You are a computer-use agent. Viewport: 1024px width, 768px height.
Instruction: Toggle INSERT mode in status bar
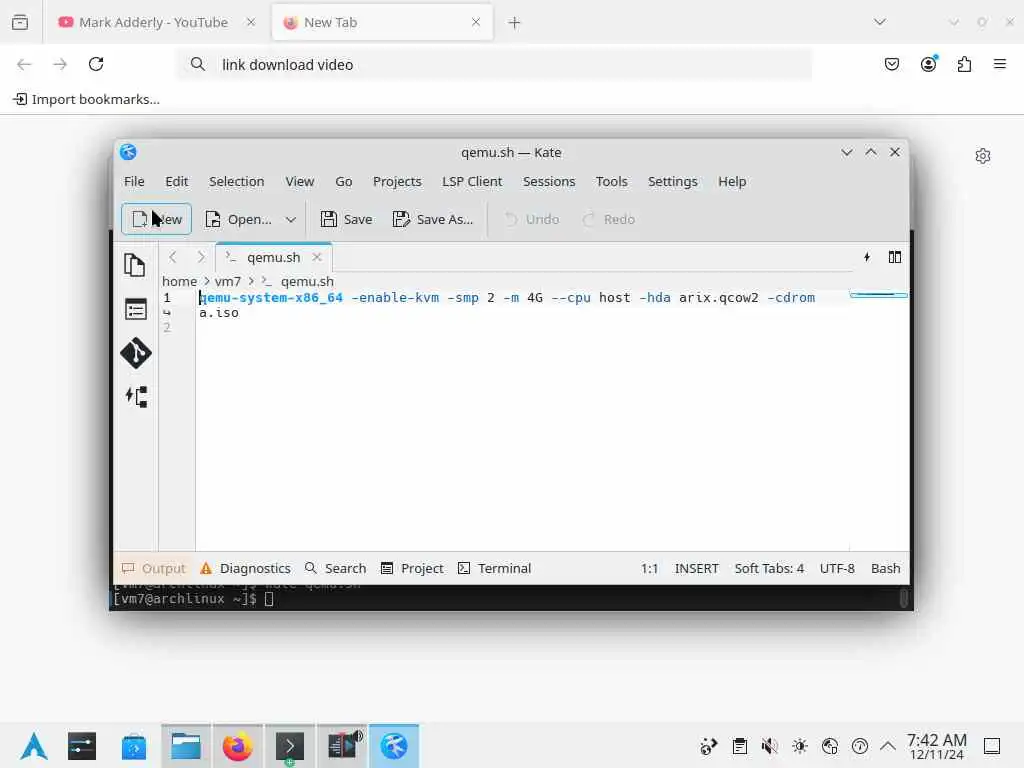(696, 568)
